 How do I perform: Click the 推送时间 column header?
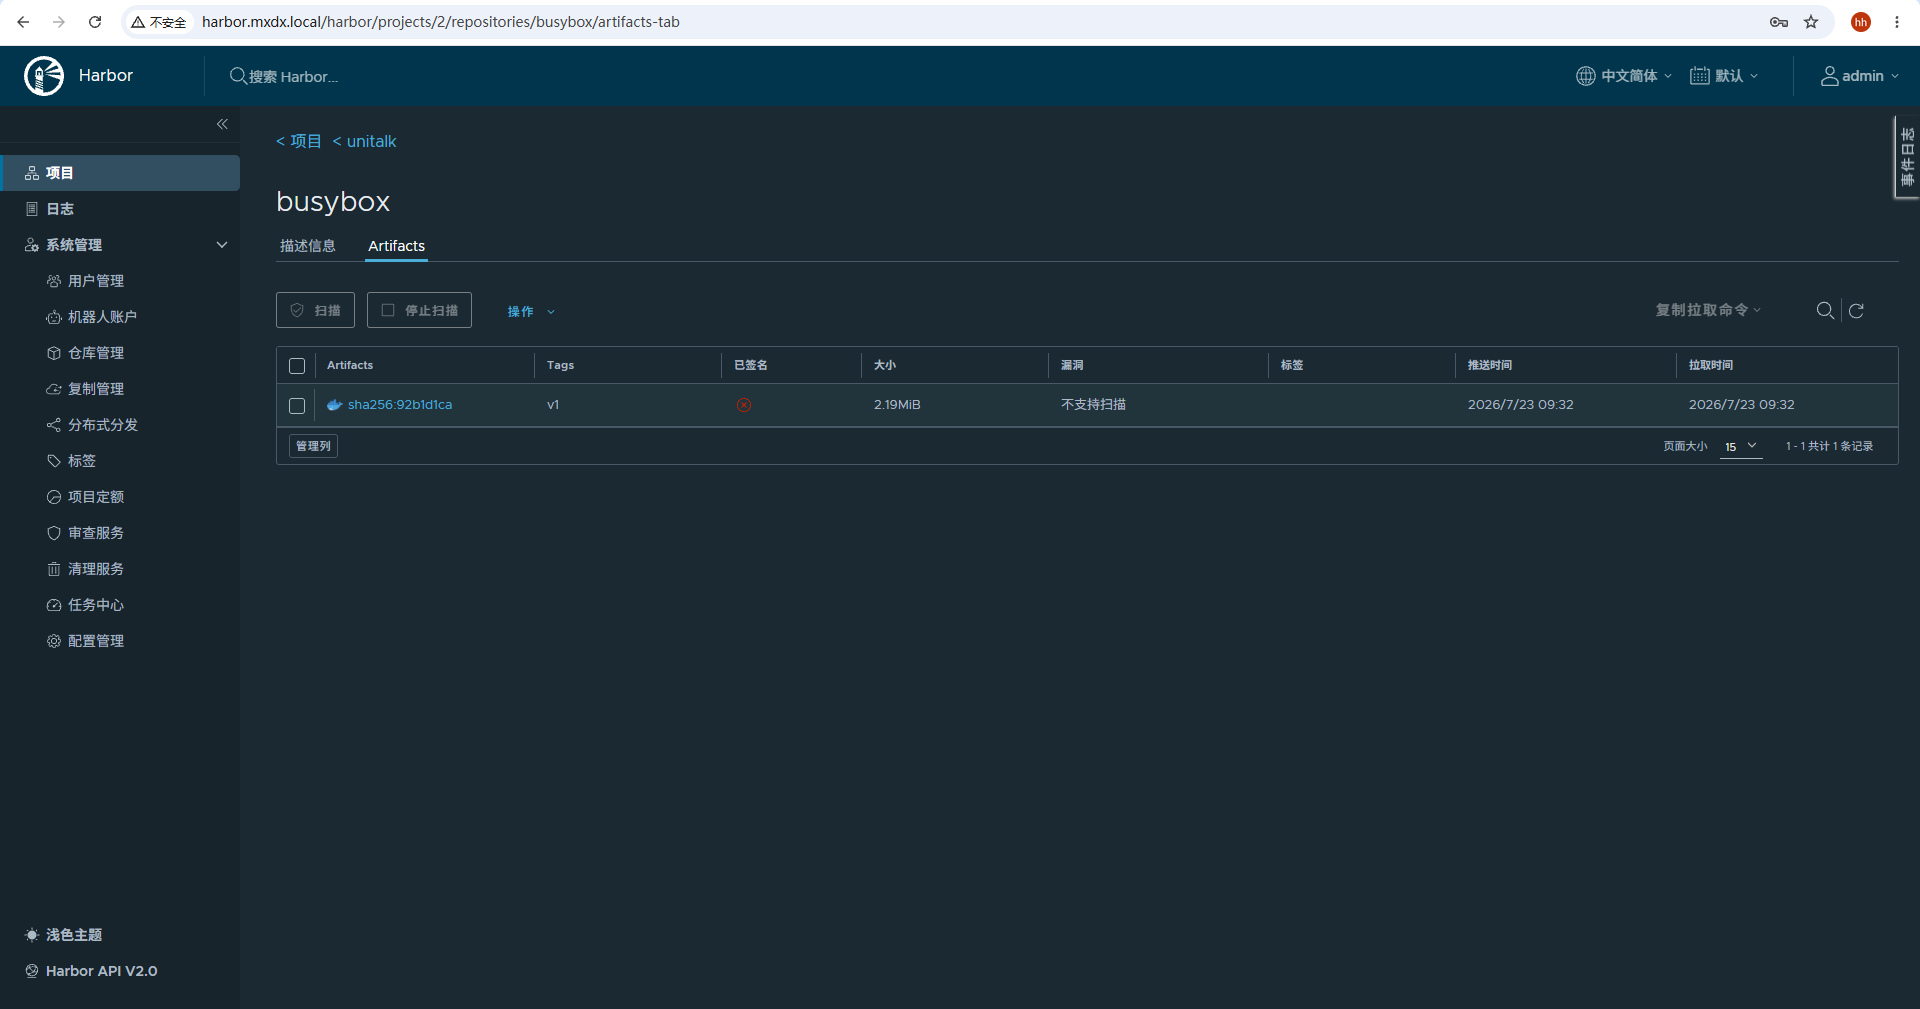(x=1489, y=365)
